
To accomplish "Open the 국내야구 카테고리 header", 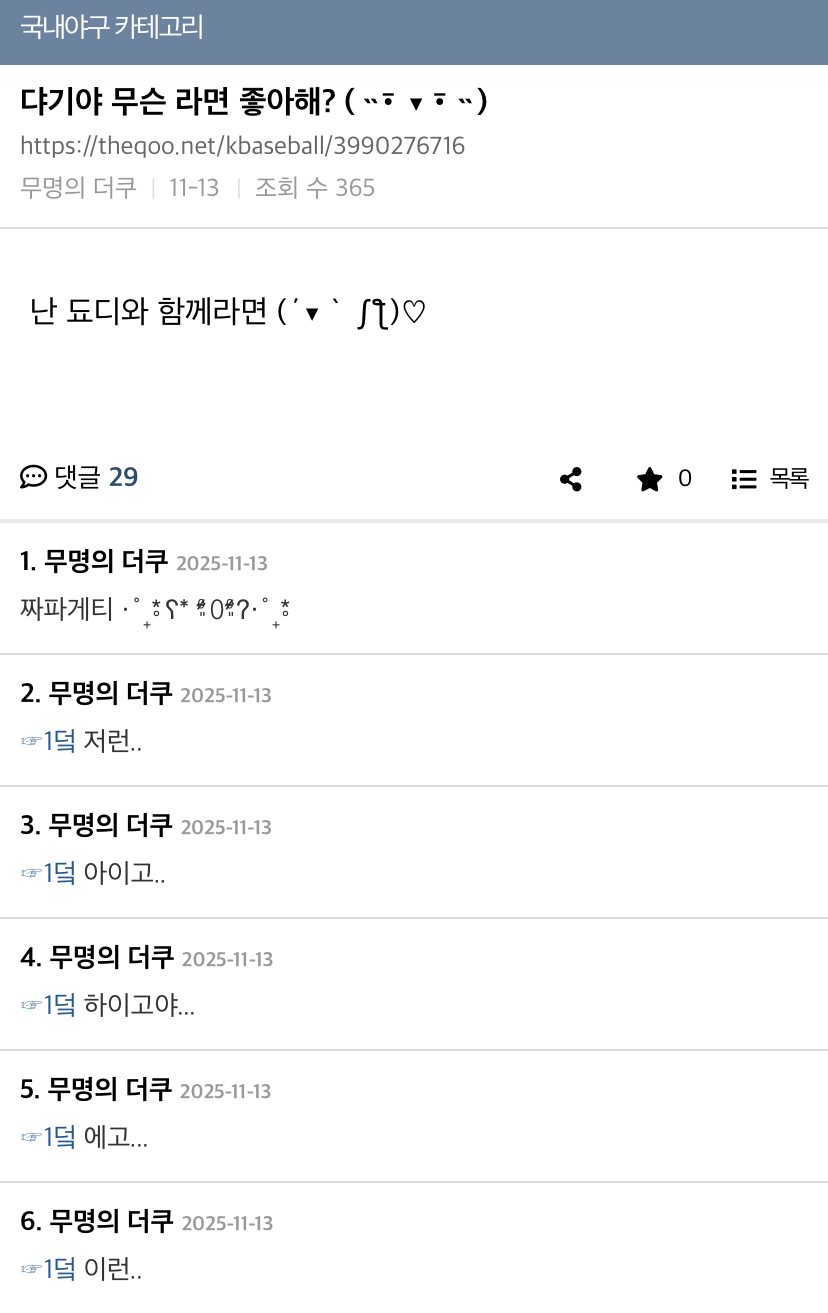I will tap(112, 27).
